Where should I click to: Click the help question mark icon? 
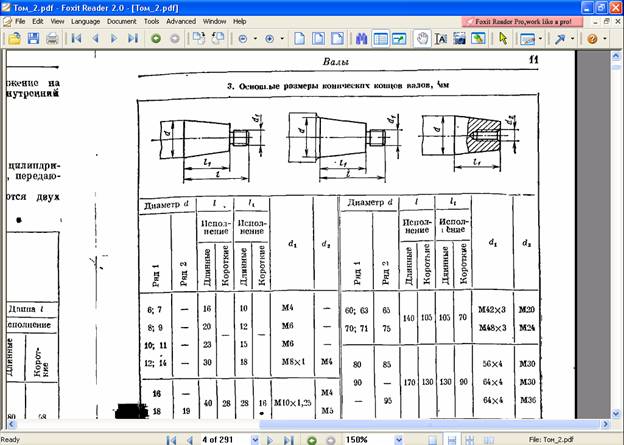591,38
